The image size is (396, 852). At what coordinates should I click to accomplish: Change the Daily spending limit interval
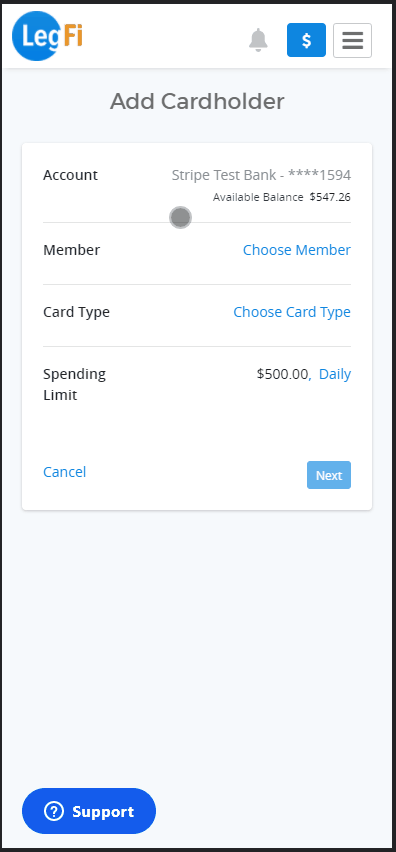click(x=335, y=374)
